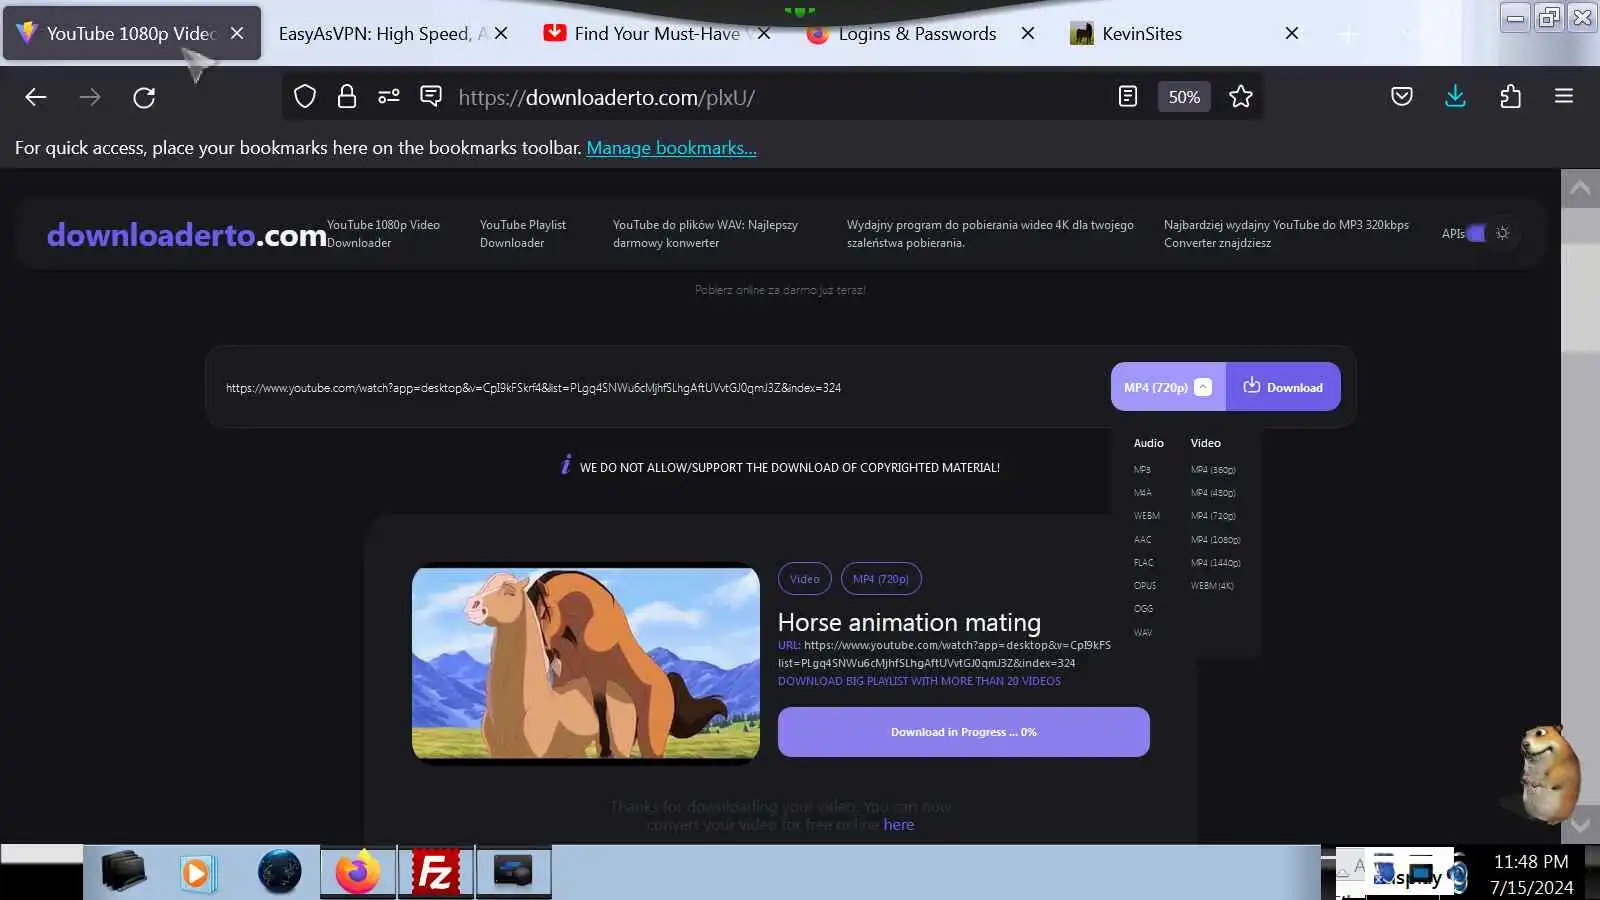This screenshot has width=1600, height=900.
Task: Focus the YouTube URL input field
Action: tap(660, 387)
